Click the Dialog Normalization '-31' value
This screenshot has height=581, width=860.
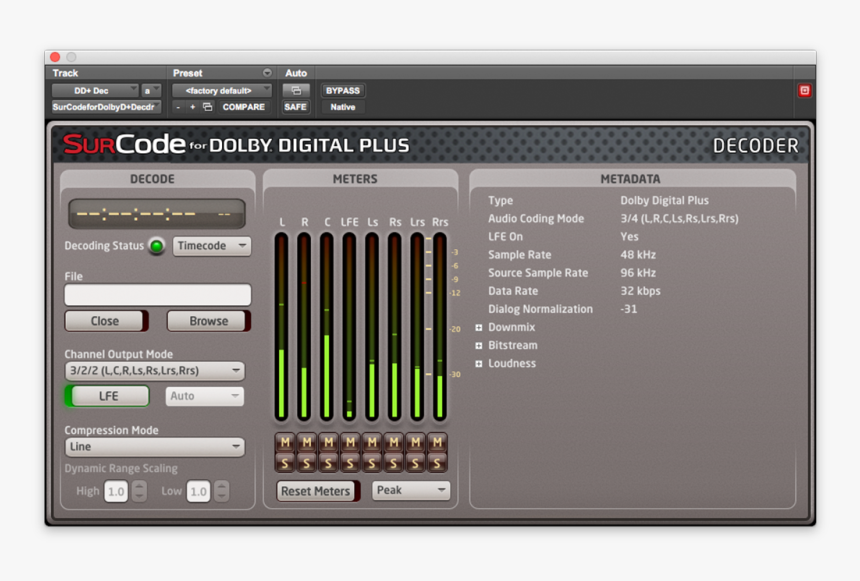pyautogui.click(x=629, y=309)
